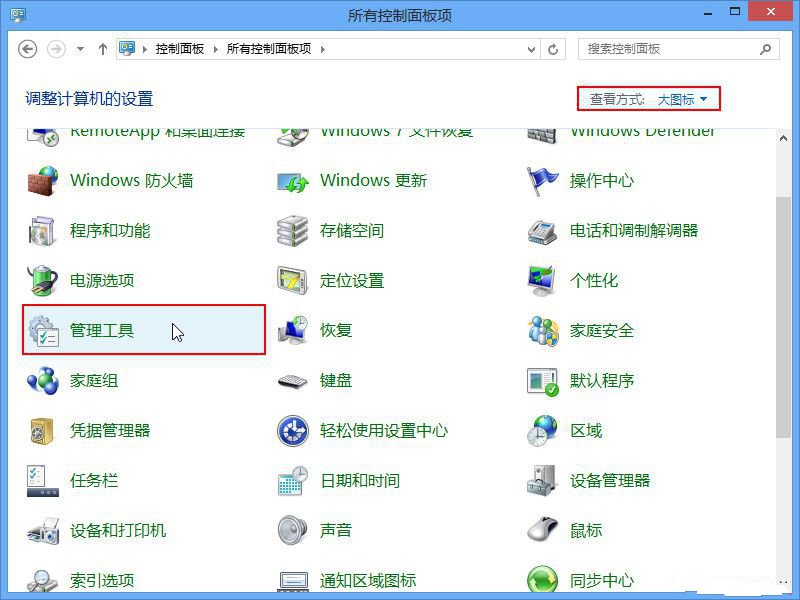Open 索引选项 icon
The height and width of the screenshot is (600, 800).
click(43, 581)
